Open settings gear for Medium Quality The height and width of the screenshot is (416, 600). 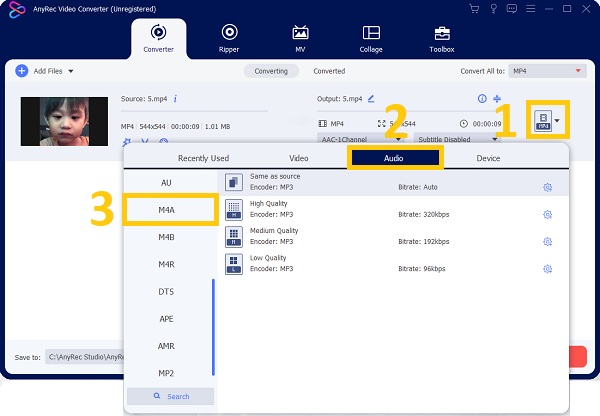548,241
